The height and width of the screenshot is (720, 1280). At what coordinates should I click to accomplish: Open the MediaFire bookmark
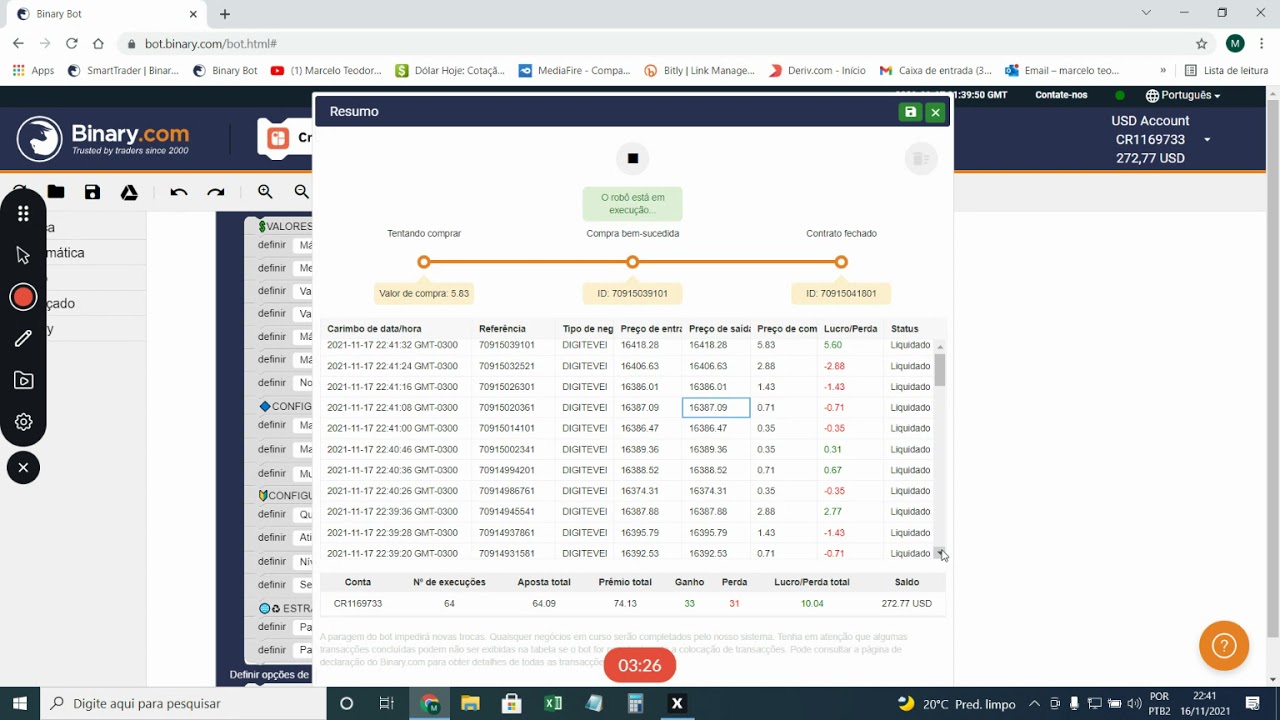click(x=574, y=71)
